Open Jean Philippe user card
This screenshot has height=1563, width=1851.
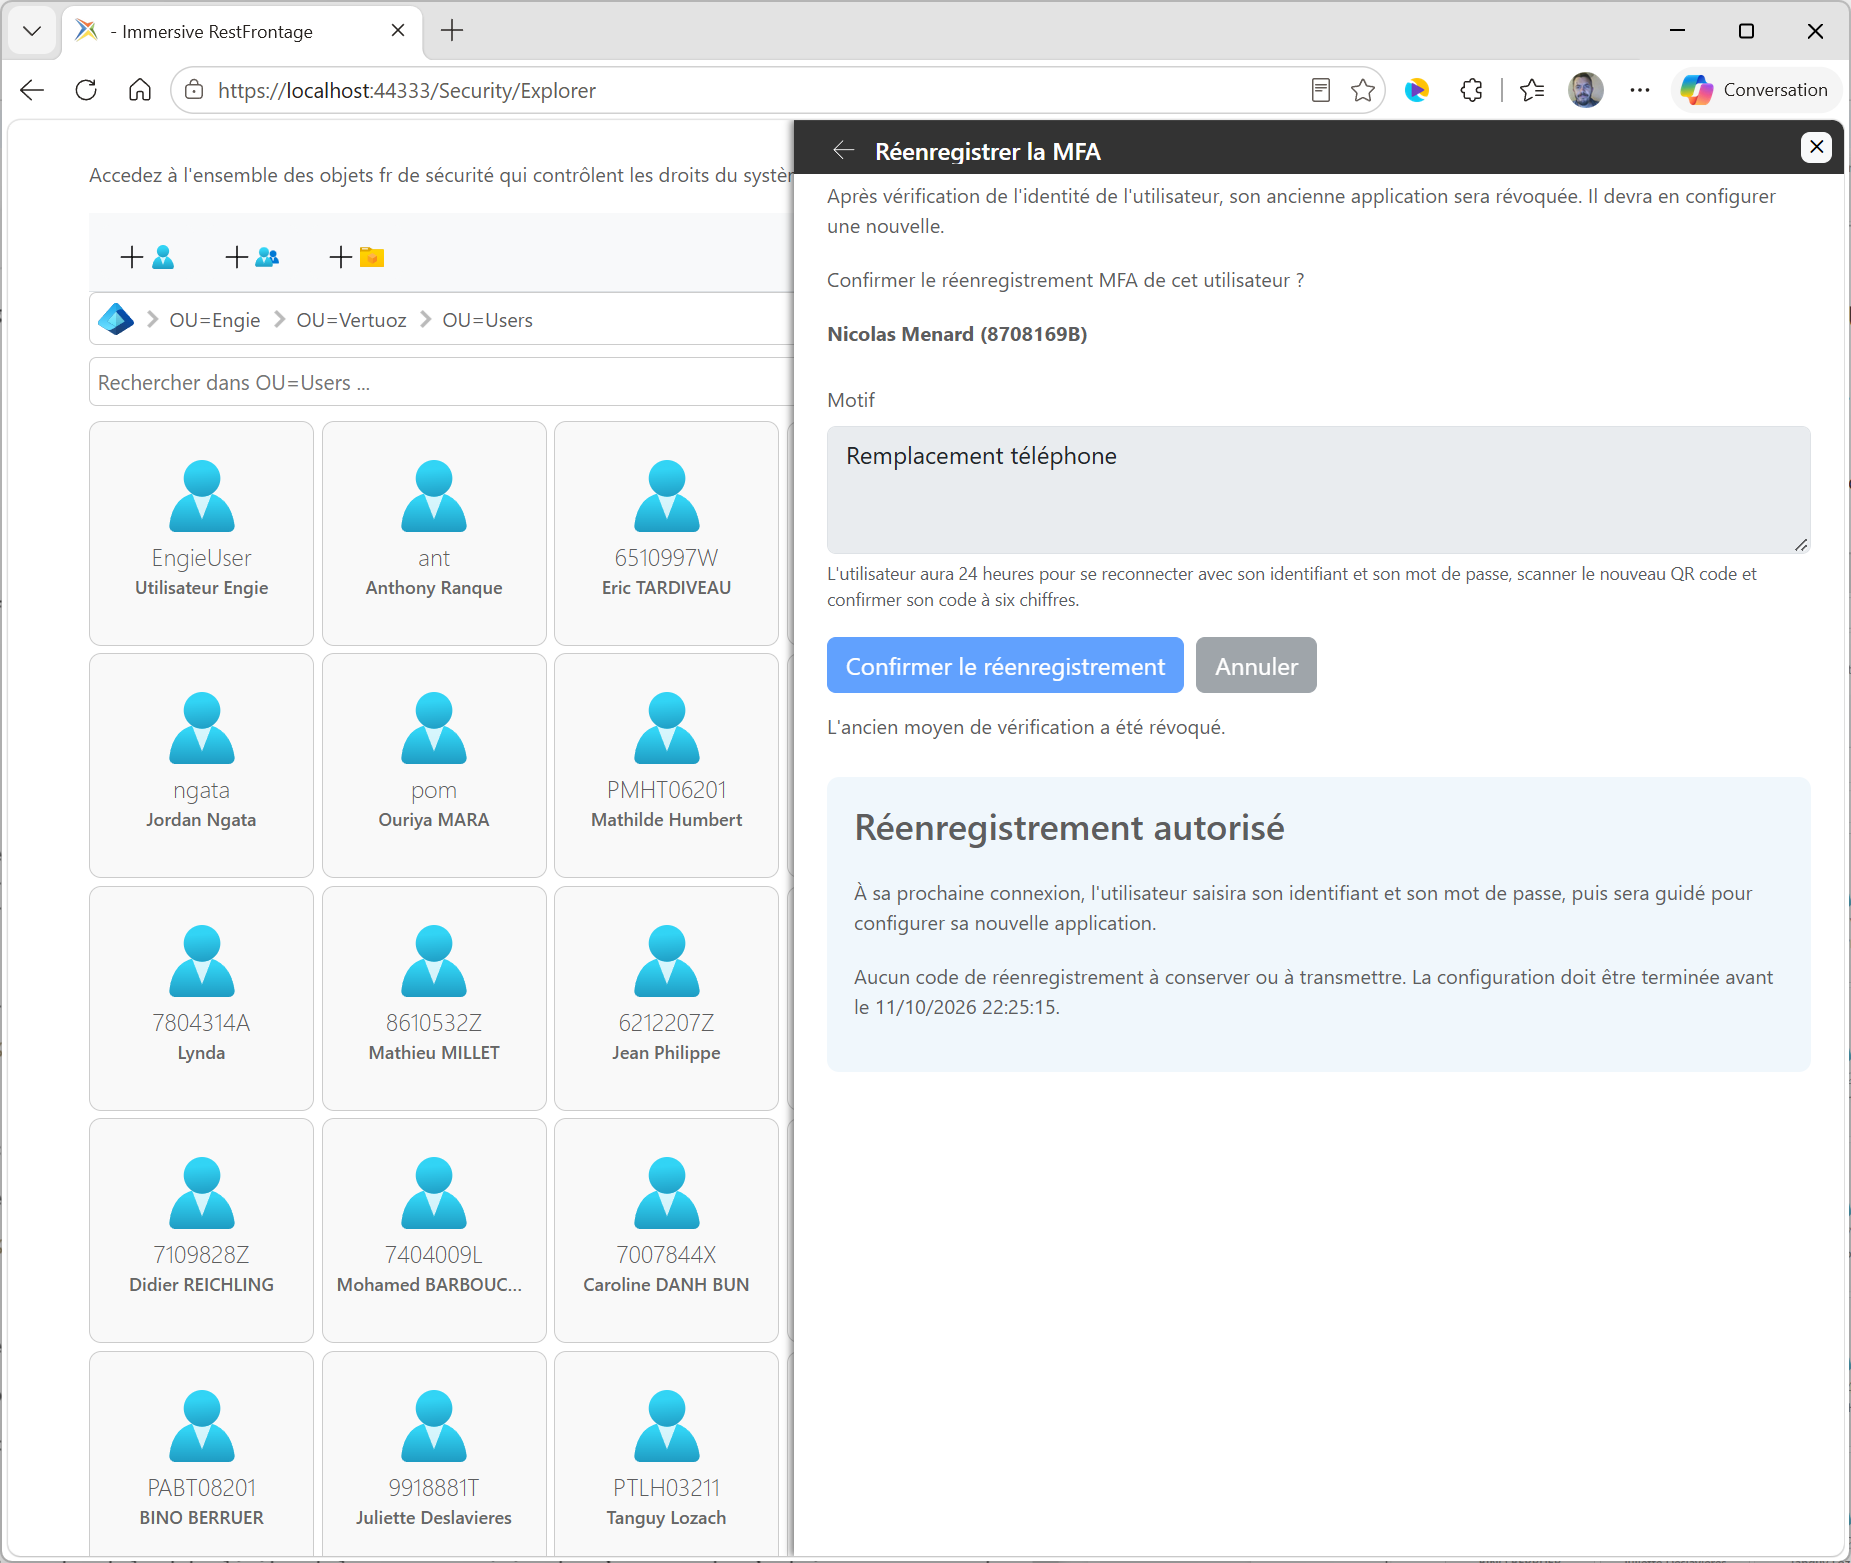click(x=666, y=998)
